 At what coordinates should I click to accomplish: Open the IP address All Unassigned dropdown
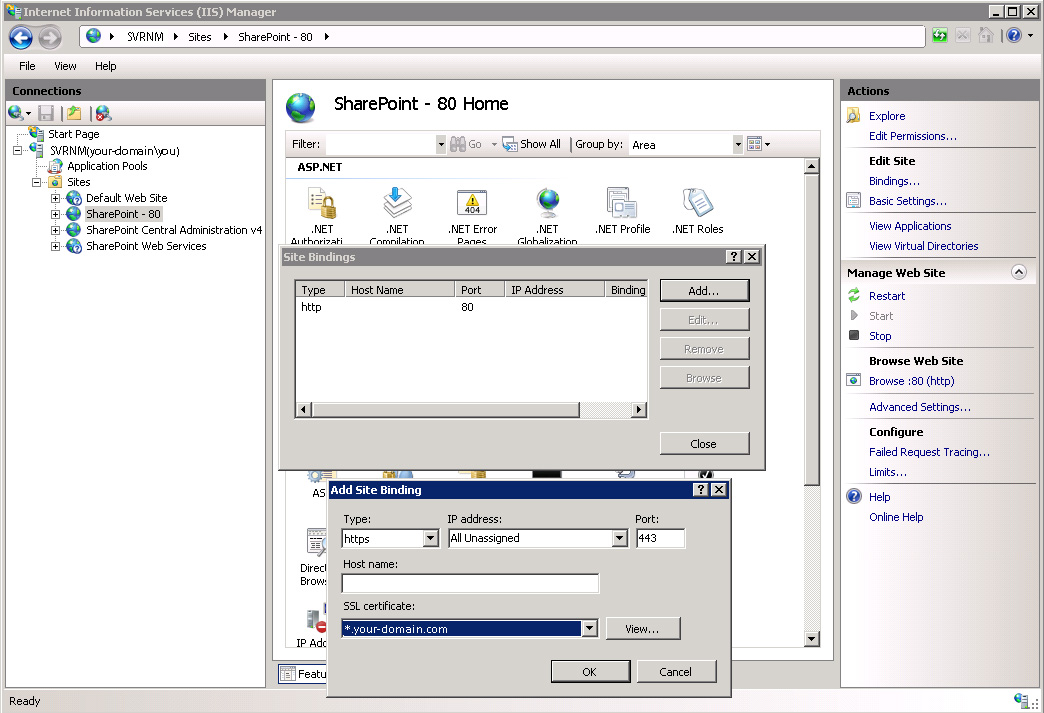point(619,538)
